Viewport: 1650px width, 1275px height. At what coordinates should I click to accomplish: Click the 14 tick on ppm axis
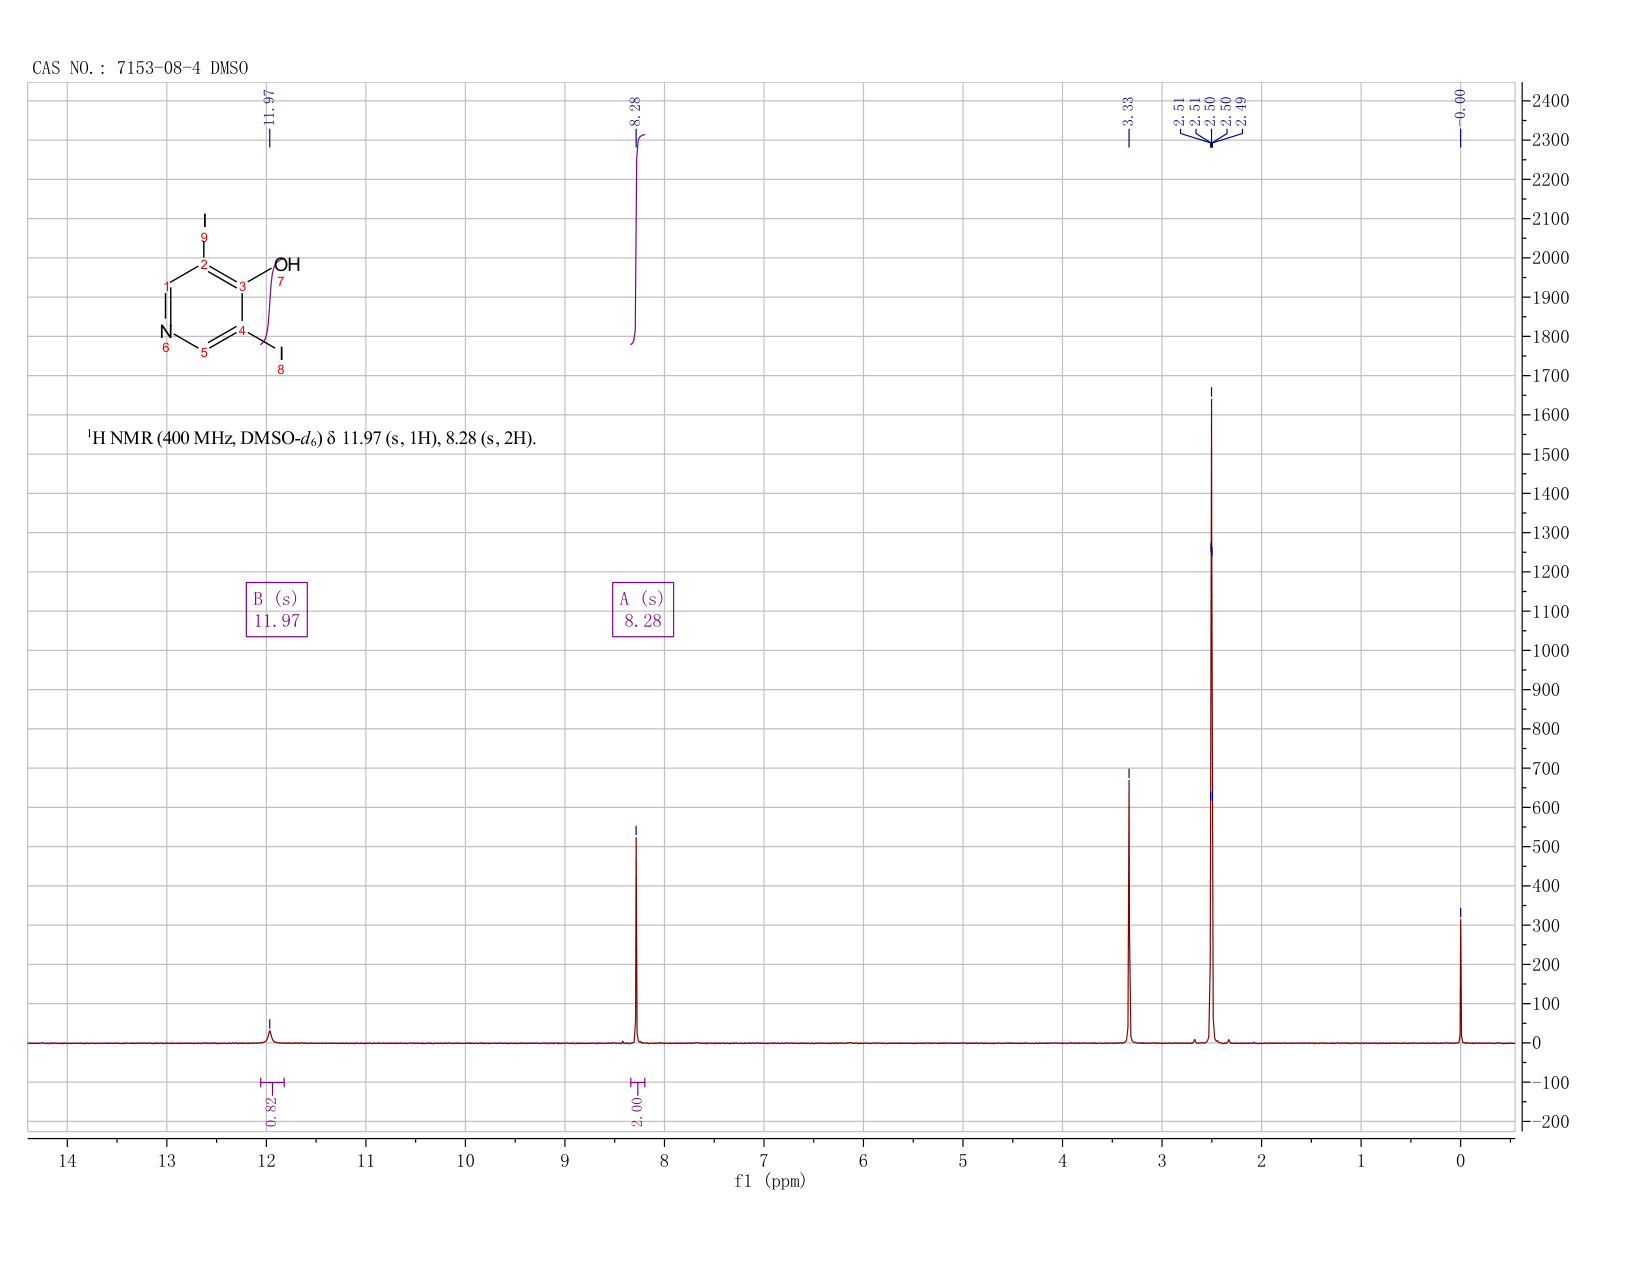coord(67,1161)
